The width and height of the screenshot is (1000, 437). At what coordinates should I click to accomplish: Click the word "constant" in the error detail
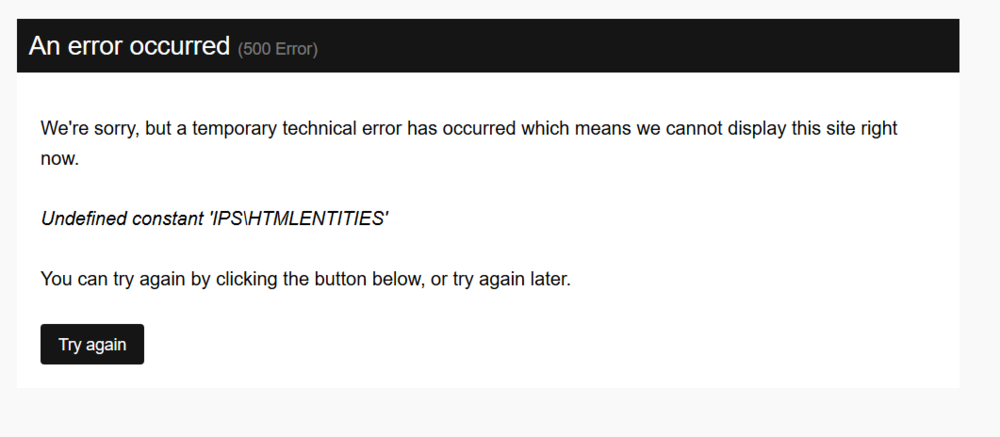(x=168, y=219)
